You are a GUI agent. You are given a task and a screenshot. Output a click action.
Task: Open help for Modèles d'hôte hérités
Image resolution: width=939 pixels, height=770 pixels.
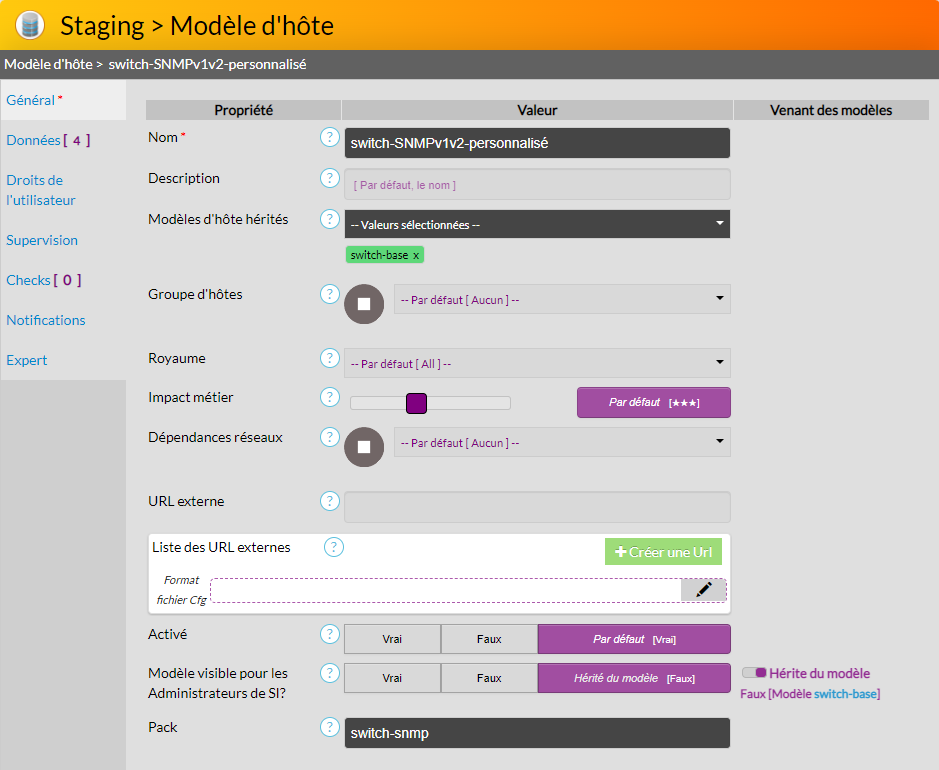(x=330, y=218)
